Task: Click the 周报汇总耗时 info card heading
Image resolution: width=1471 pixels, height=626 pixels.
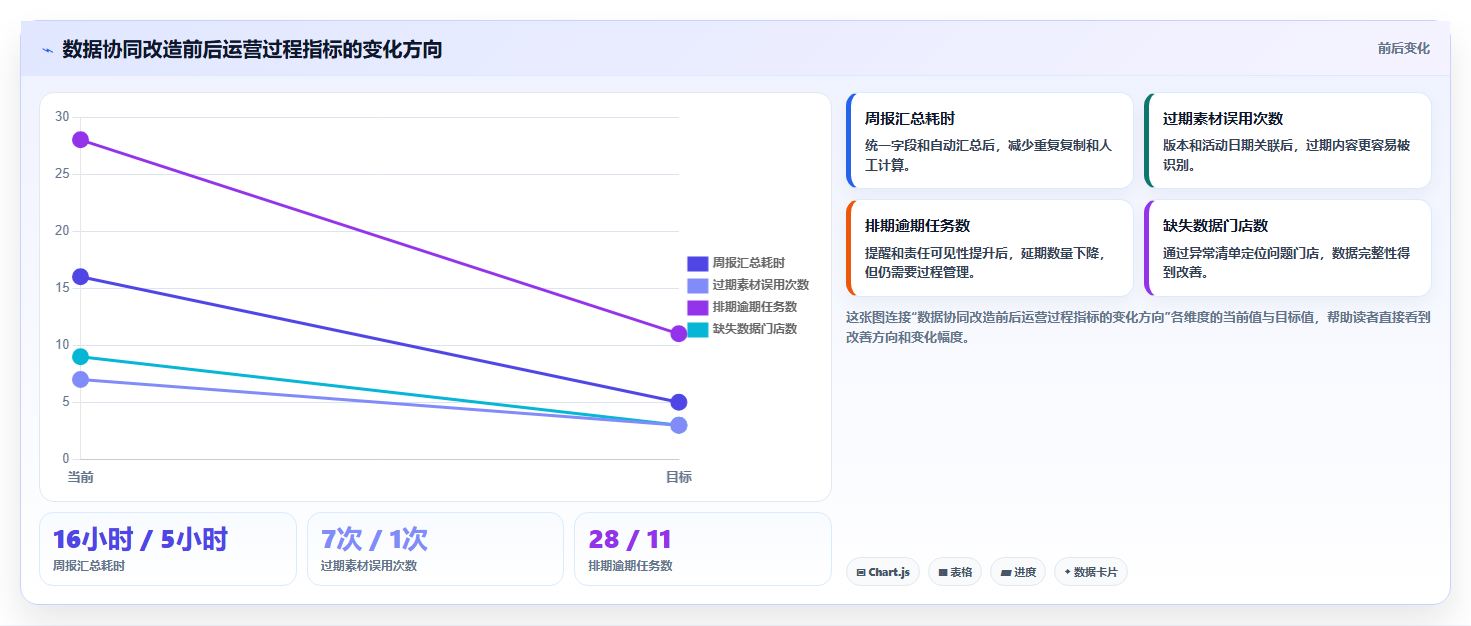Action: coord(910,118)
